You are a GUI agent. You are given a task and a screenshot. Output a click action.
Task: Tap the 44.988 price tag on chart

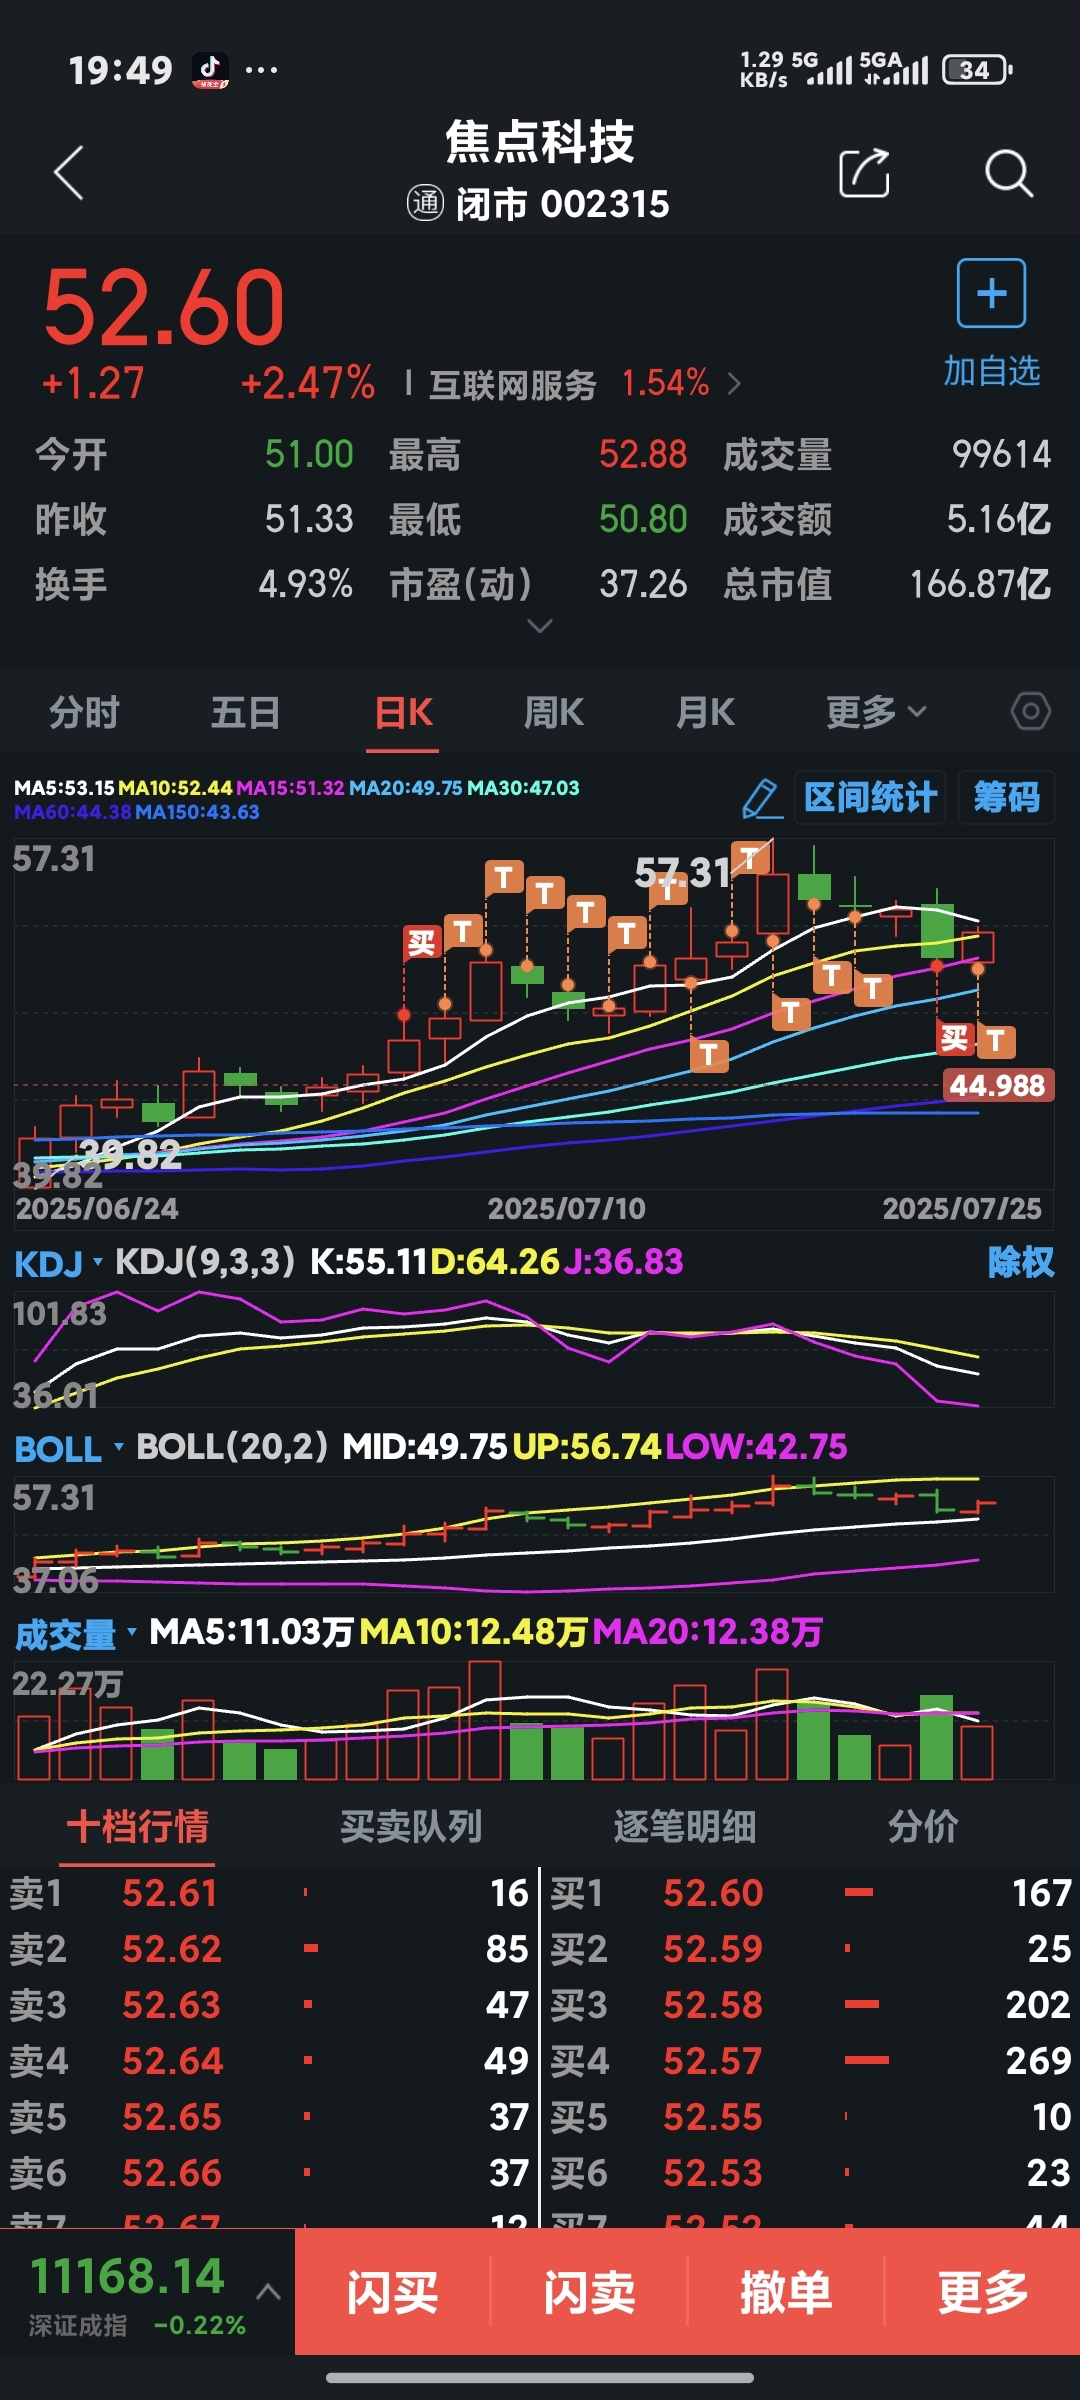click(x=997, y=1085)
